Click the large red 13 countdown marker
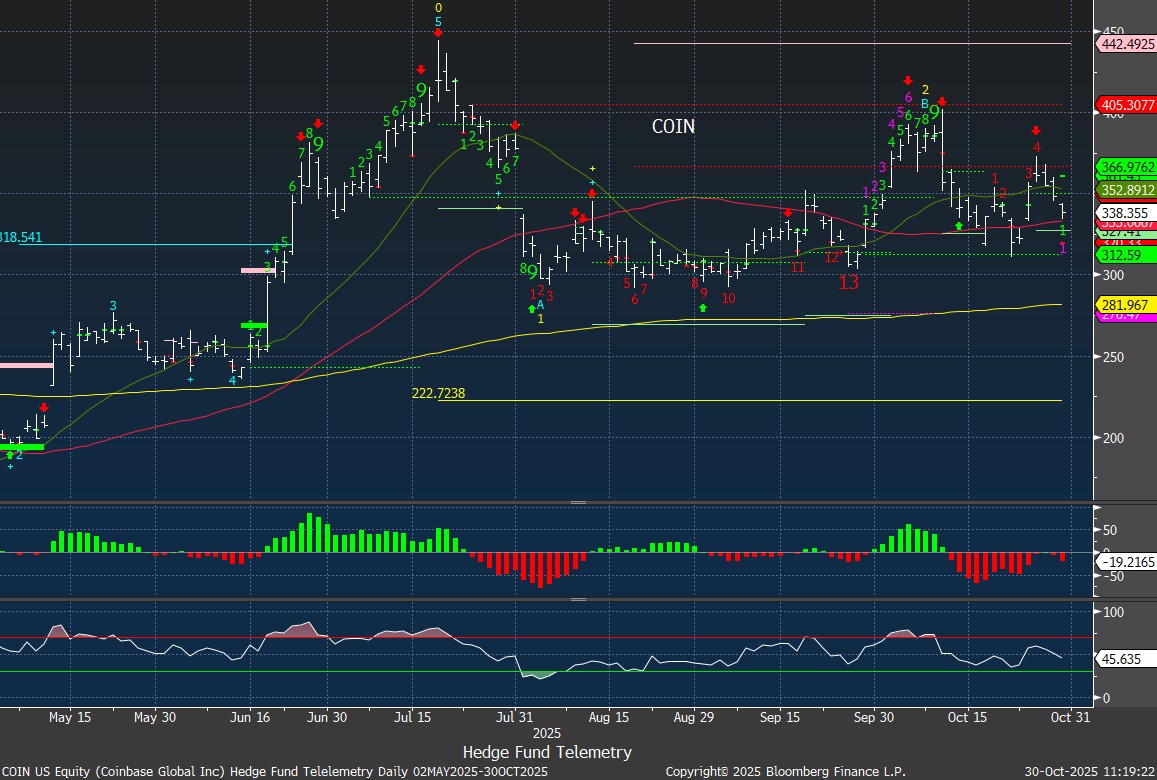The width and height of the screenshot is (1157, 780). coord(848,282)
